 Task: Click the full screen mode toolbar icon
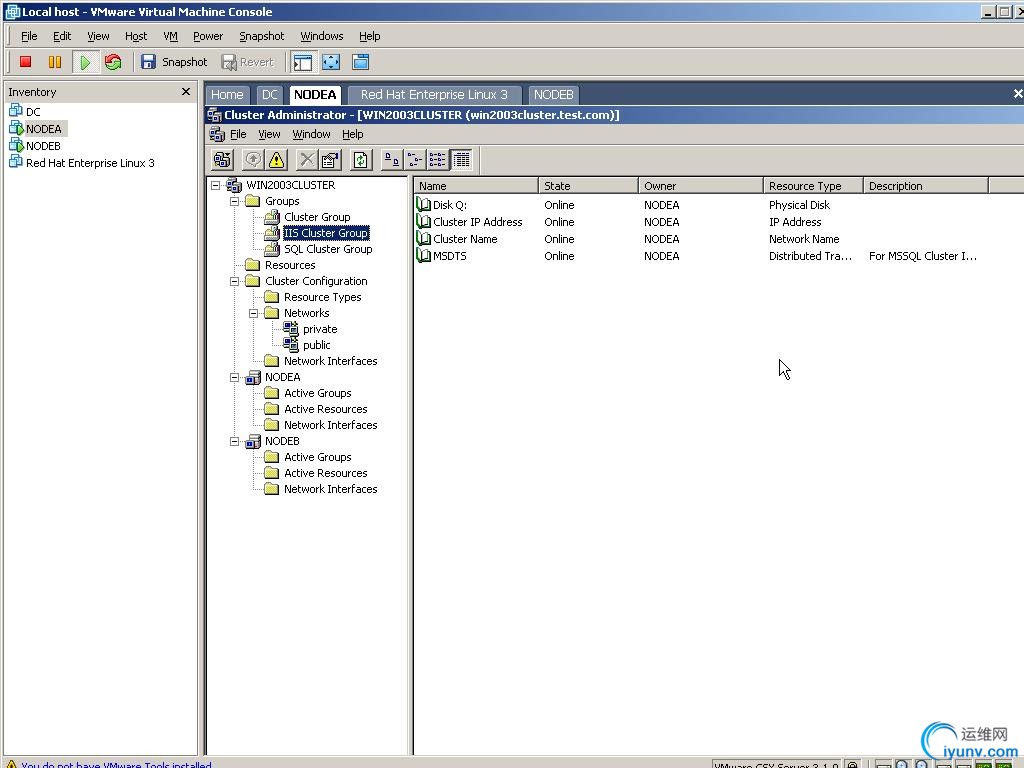pos(331,62)
